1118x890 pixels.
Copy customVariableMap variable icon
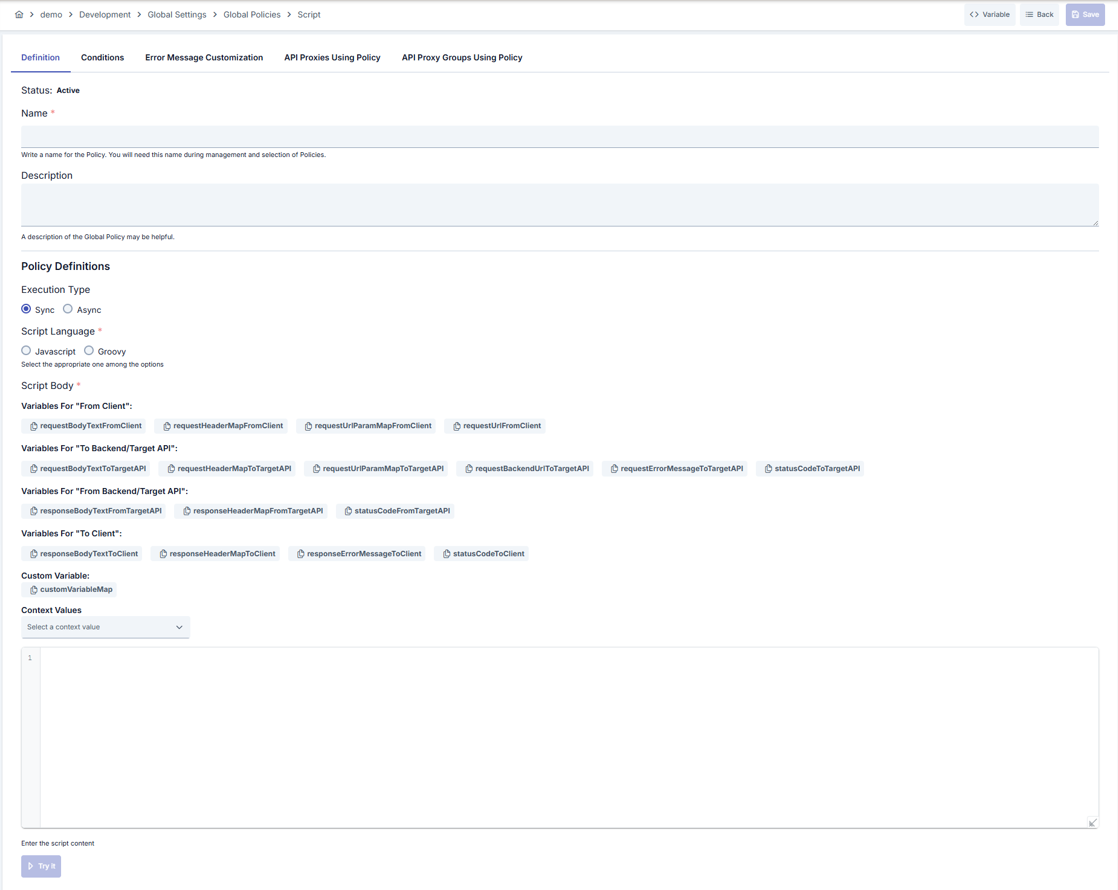(x=34, y=590)
